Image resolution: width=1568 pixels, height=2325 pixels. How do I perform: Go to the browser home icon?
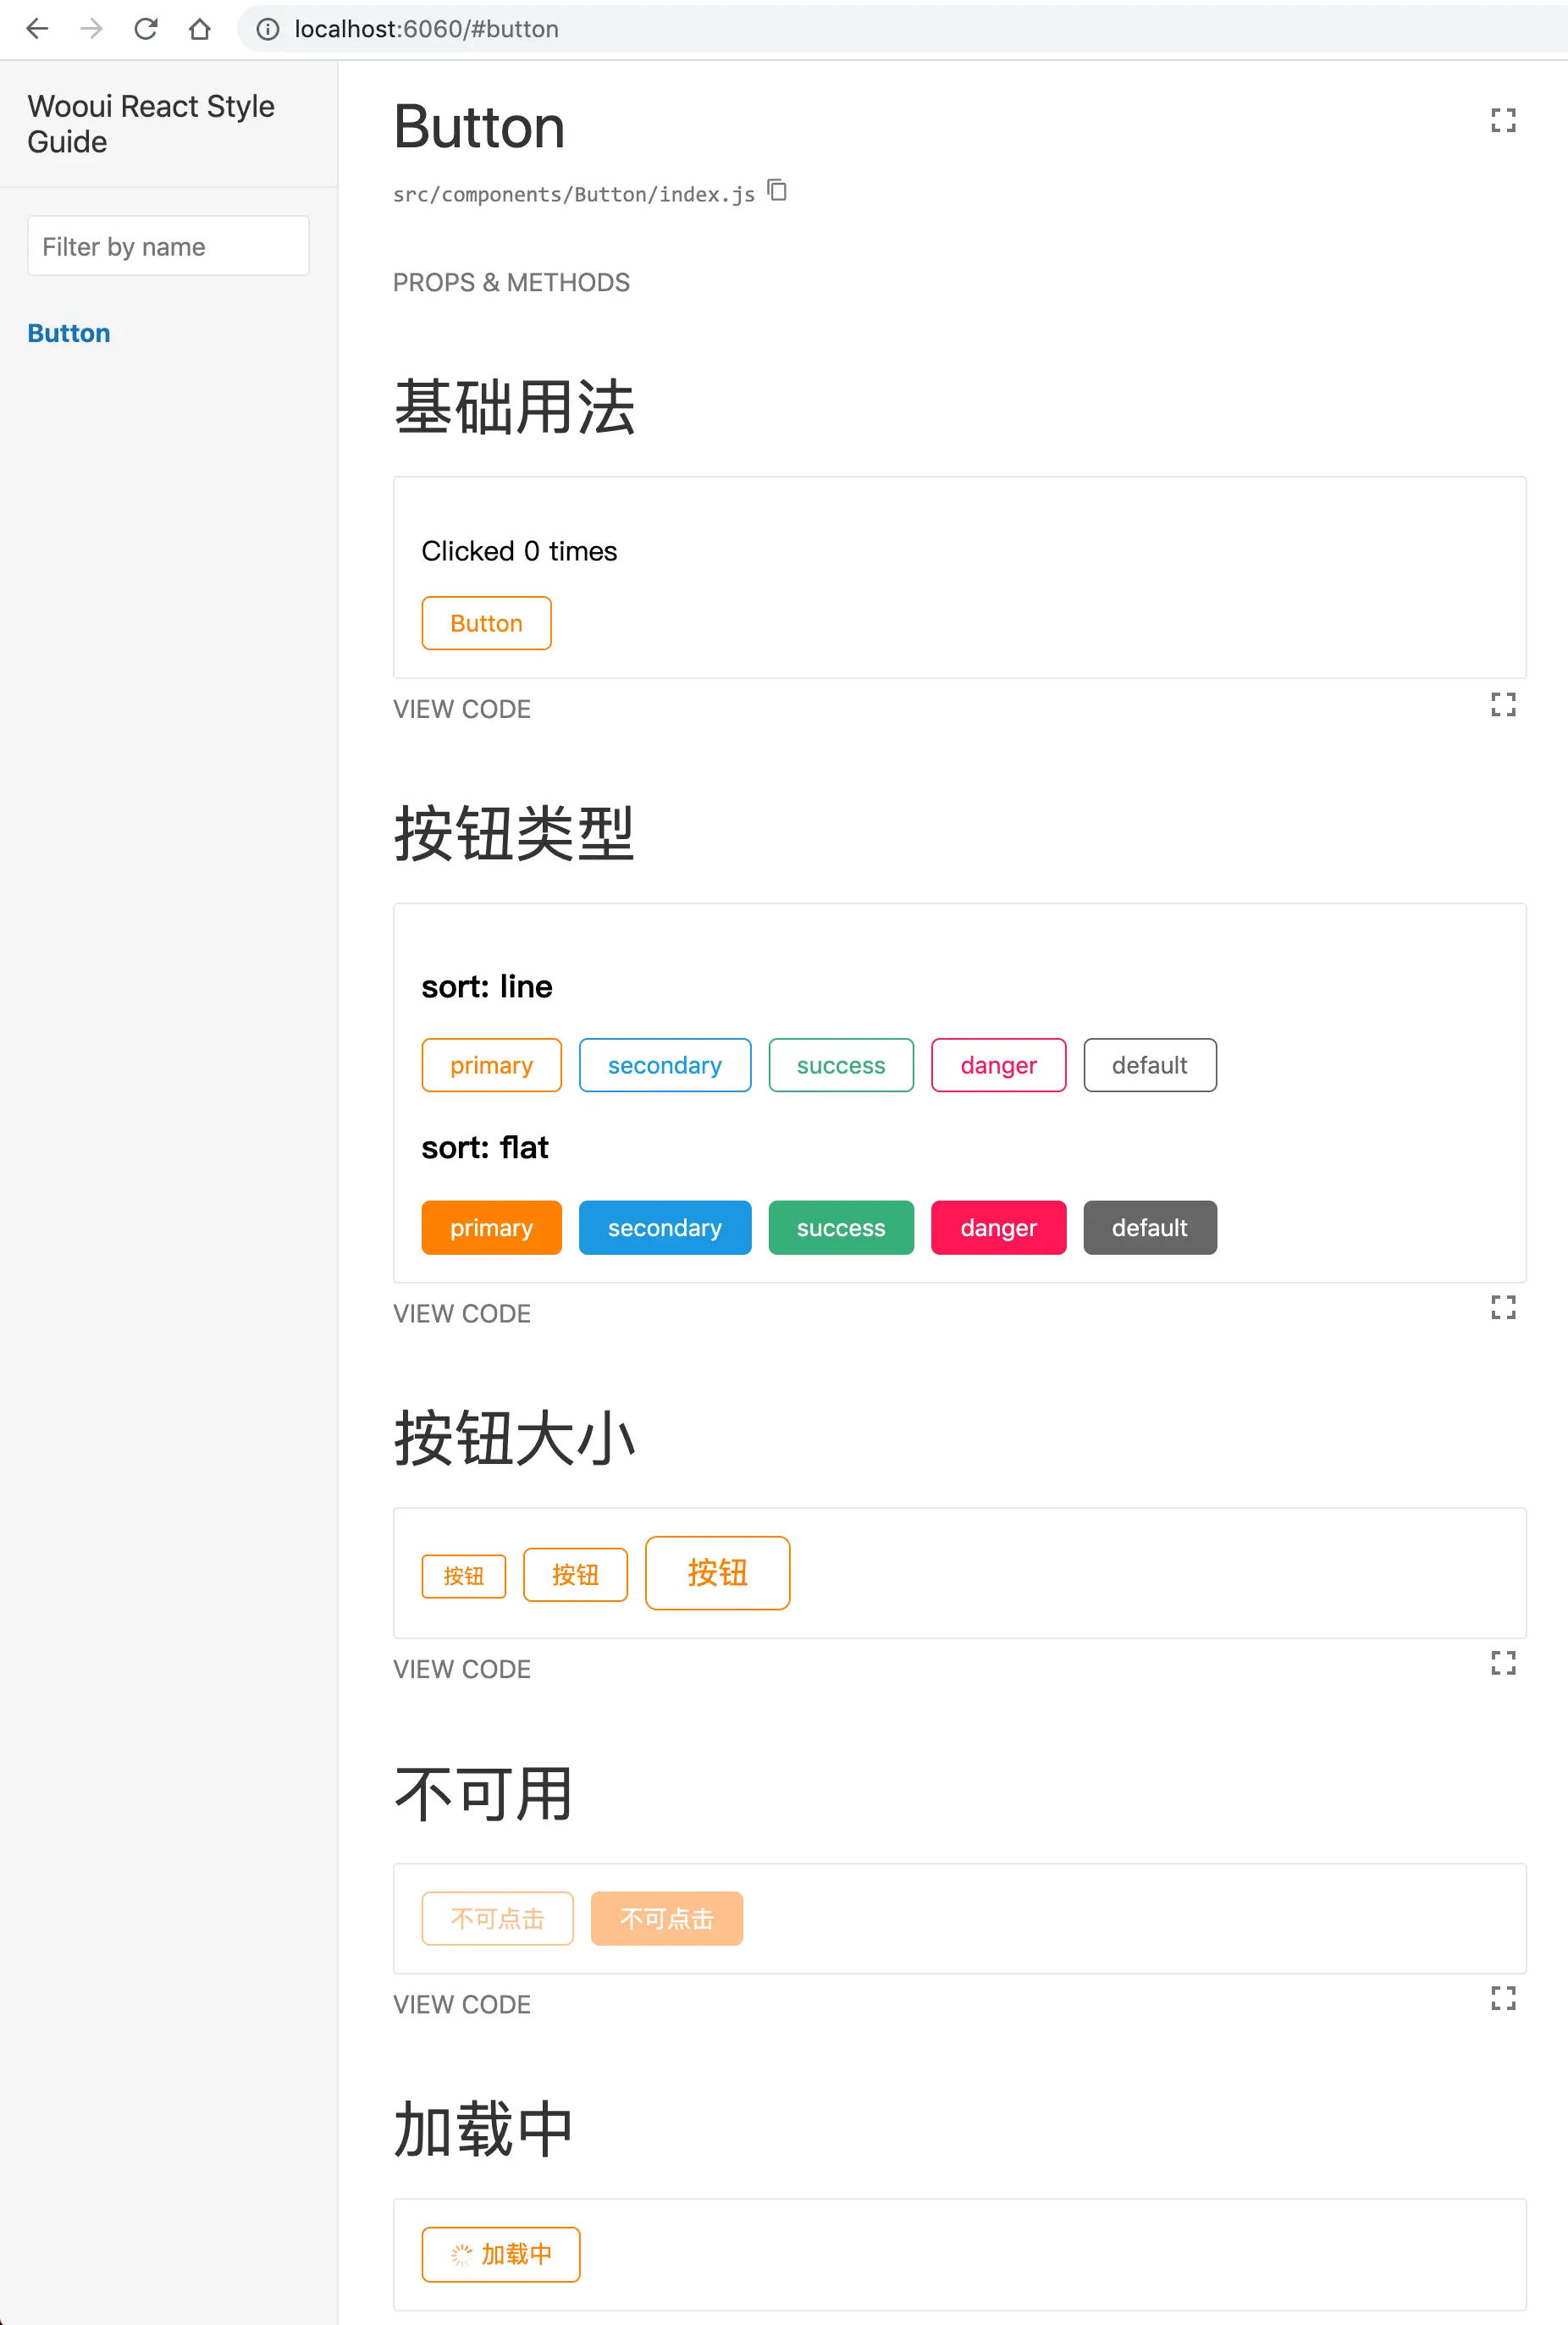(x=200, y=29)
